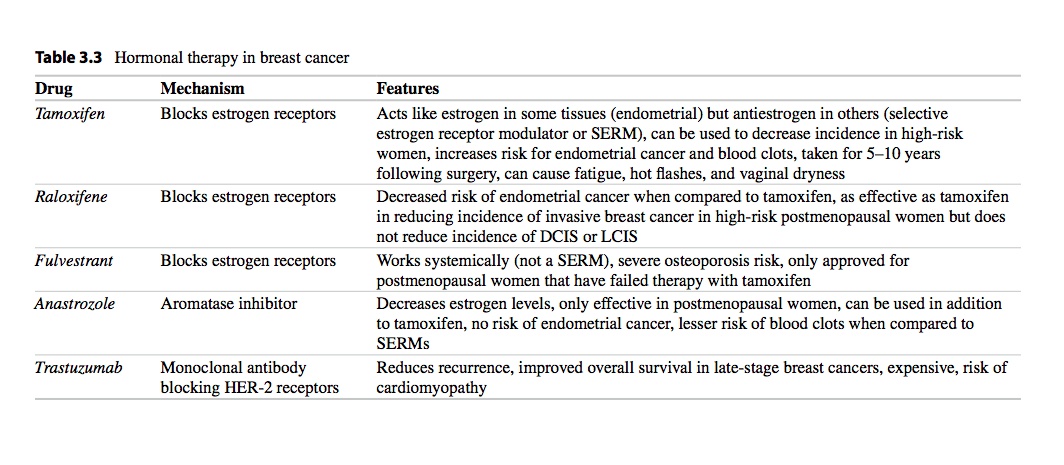Click the Tamoxifen features description paragraph

pyautogui.click(x=670, y=143)
